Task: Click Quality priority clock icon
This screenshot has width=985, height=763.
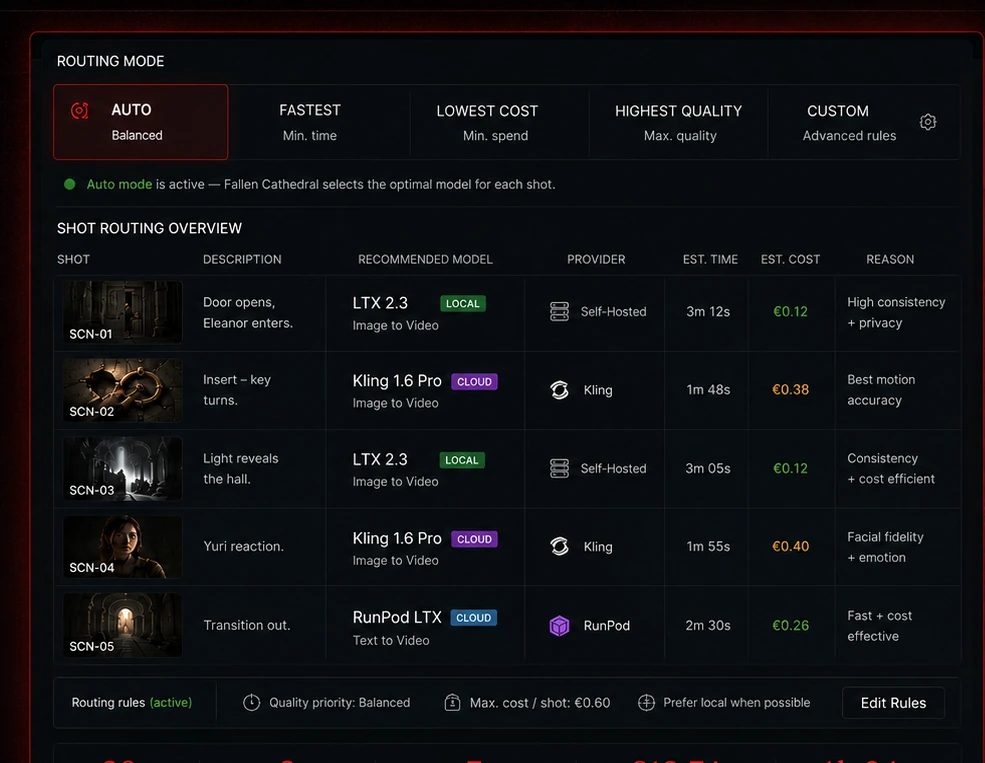Action: coord(251,703)
